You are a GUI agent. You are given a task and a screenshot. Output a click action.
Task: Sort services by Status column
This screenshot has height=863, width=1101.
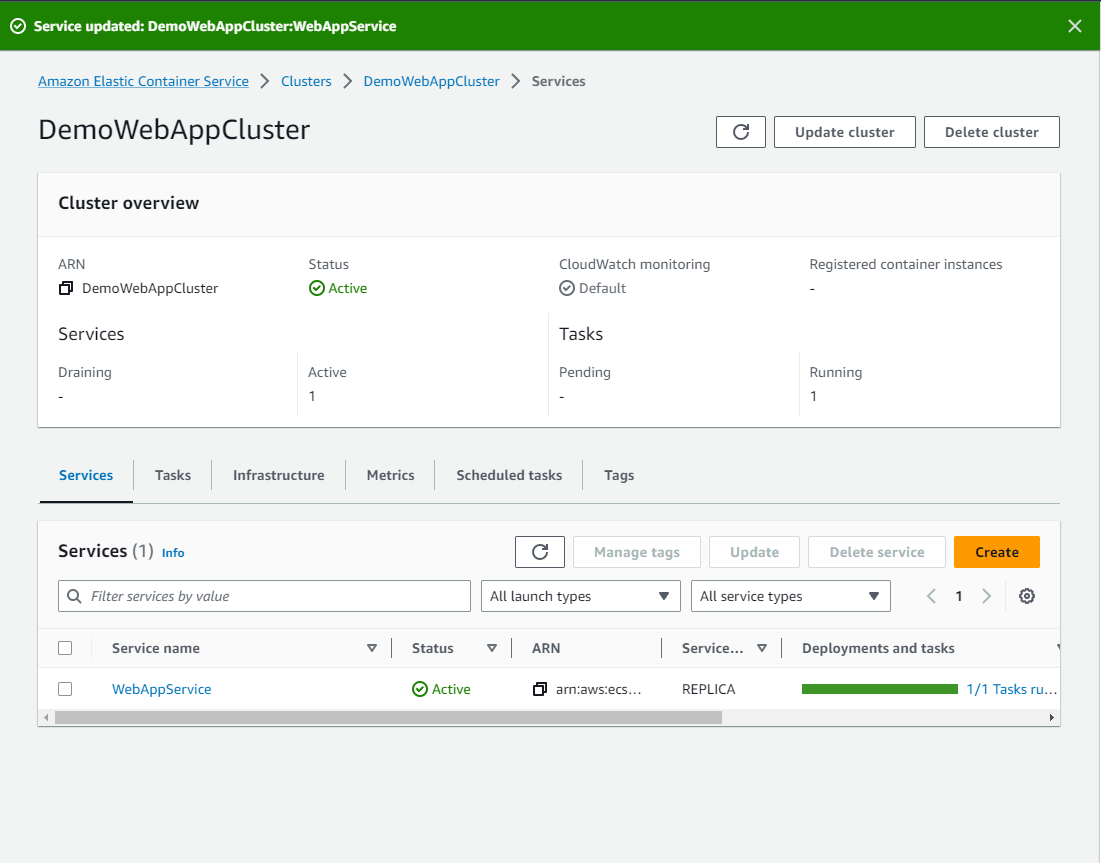pyautogui.click(x=492, y=647)
